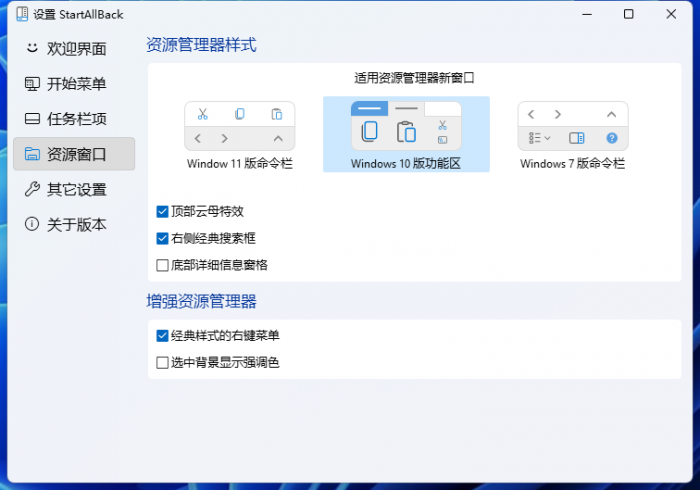Go to the 关于版本 page
Viewport: 700px width, 490px height.
click(x=77, y=224)
